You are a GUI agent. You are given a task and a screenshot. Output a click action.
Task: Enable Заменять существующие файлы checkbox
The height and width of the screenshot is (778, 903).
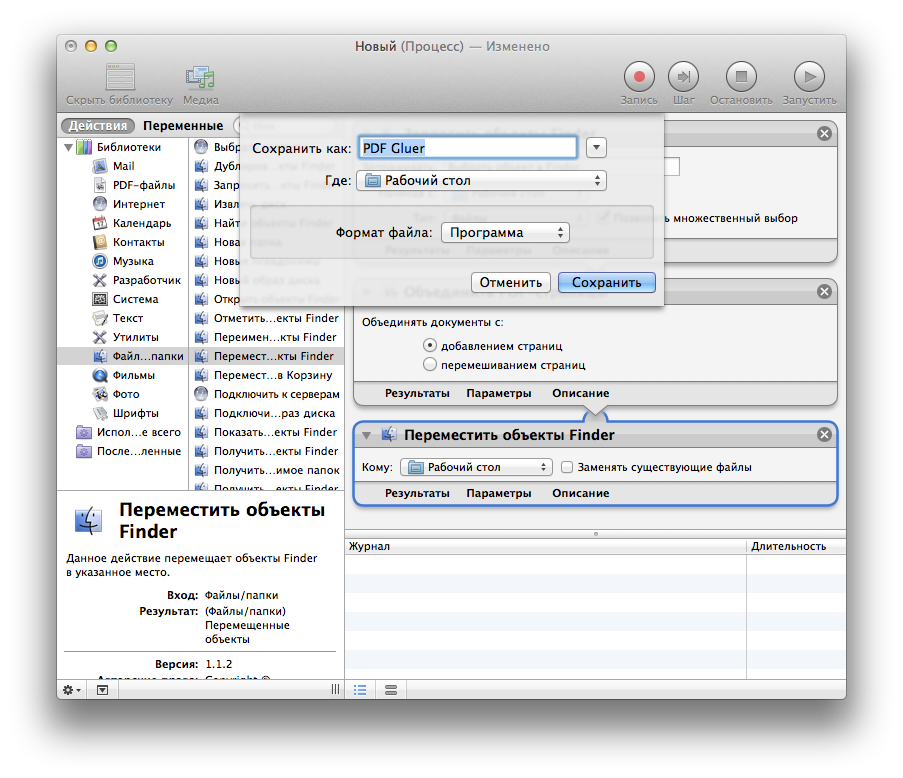pyautogui.click(x=567, y=467)
